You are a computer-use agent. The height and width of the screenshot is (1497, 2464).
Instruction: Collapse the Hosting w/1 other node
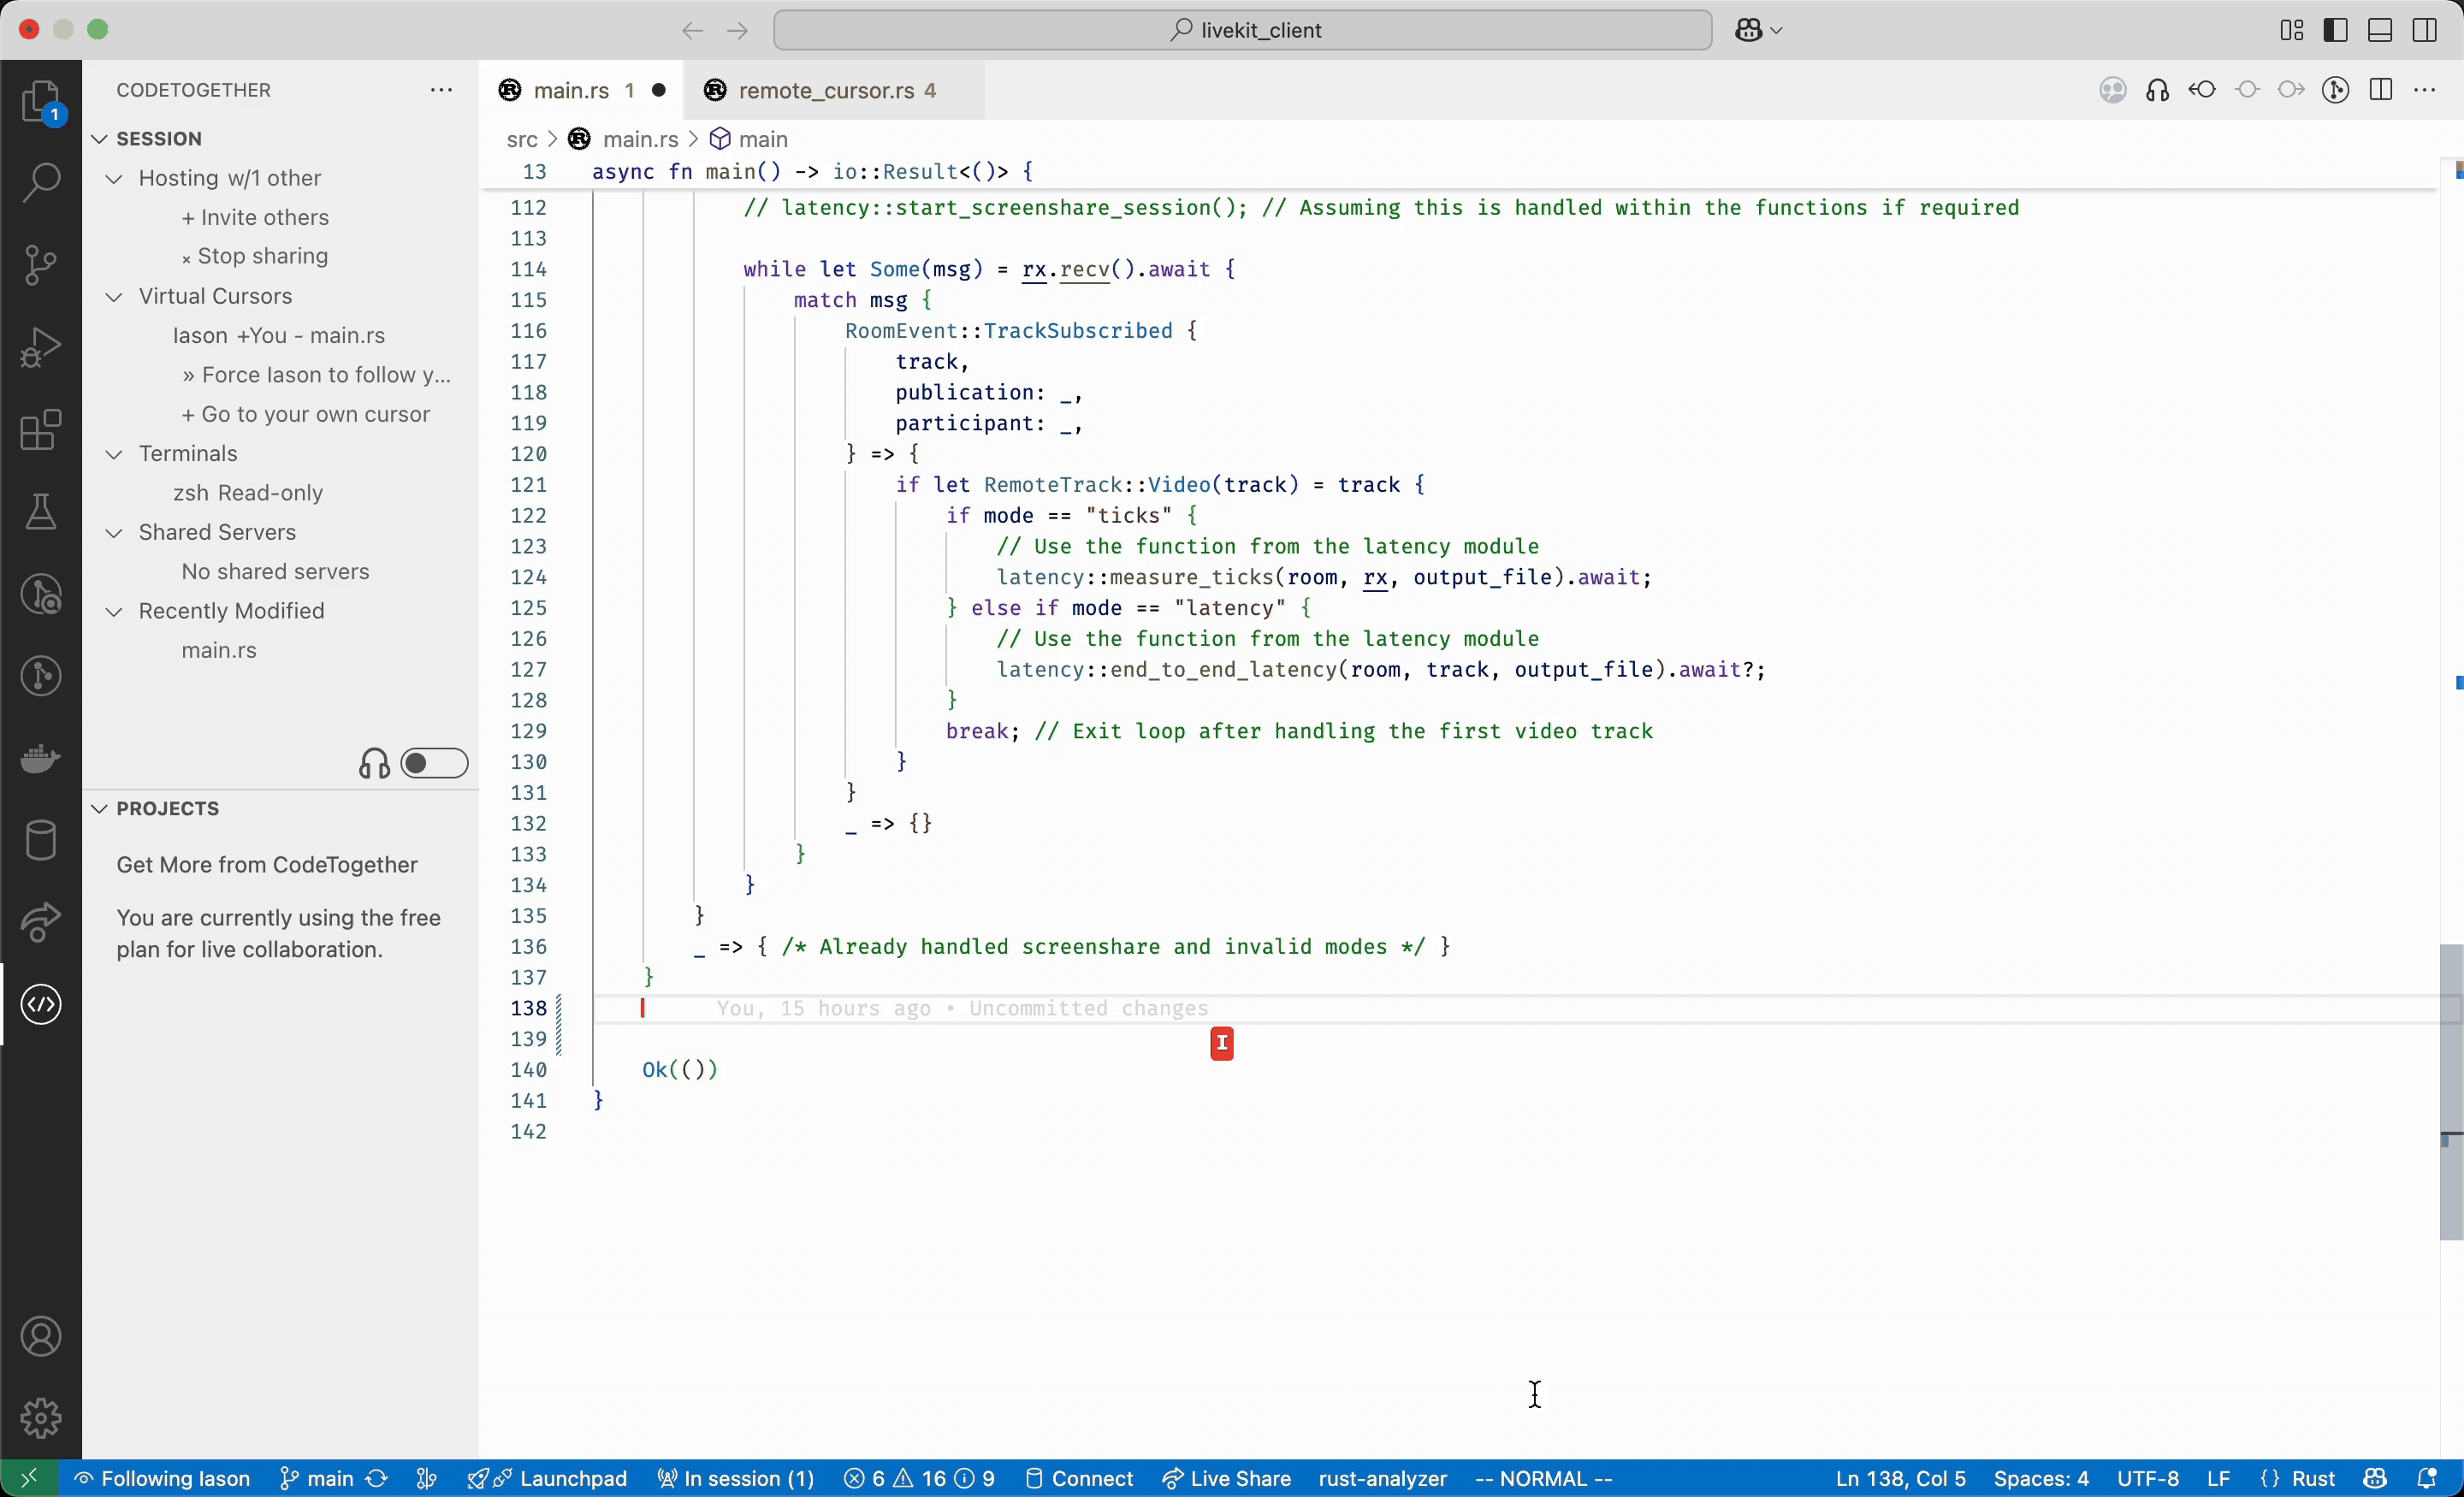115,178
